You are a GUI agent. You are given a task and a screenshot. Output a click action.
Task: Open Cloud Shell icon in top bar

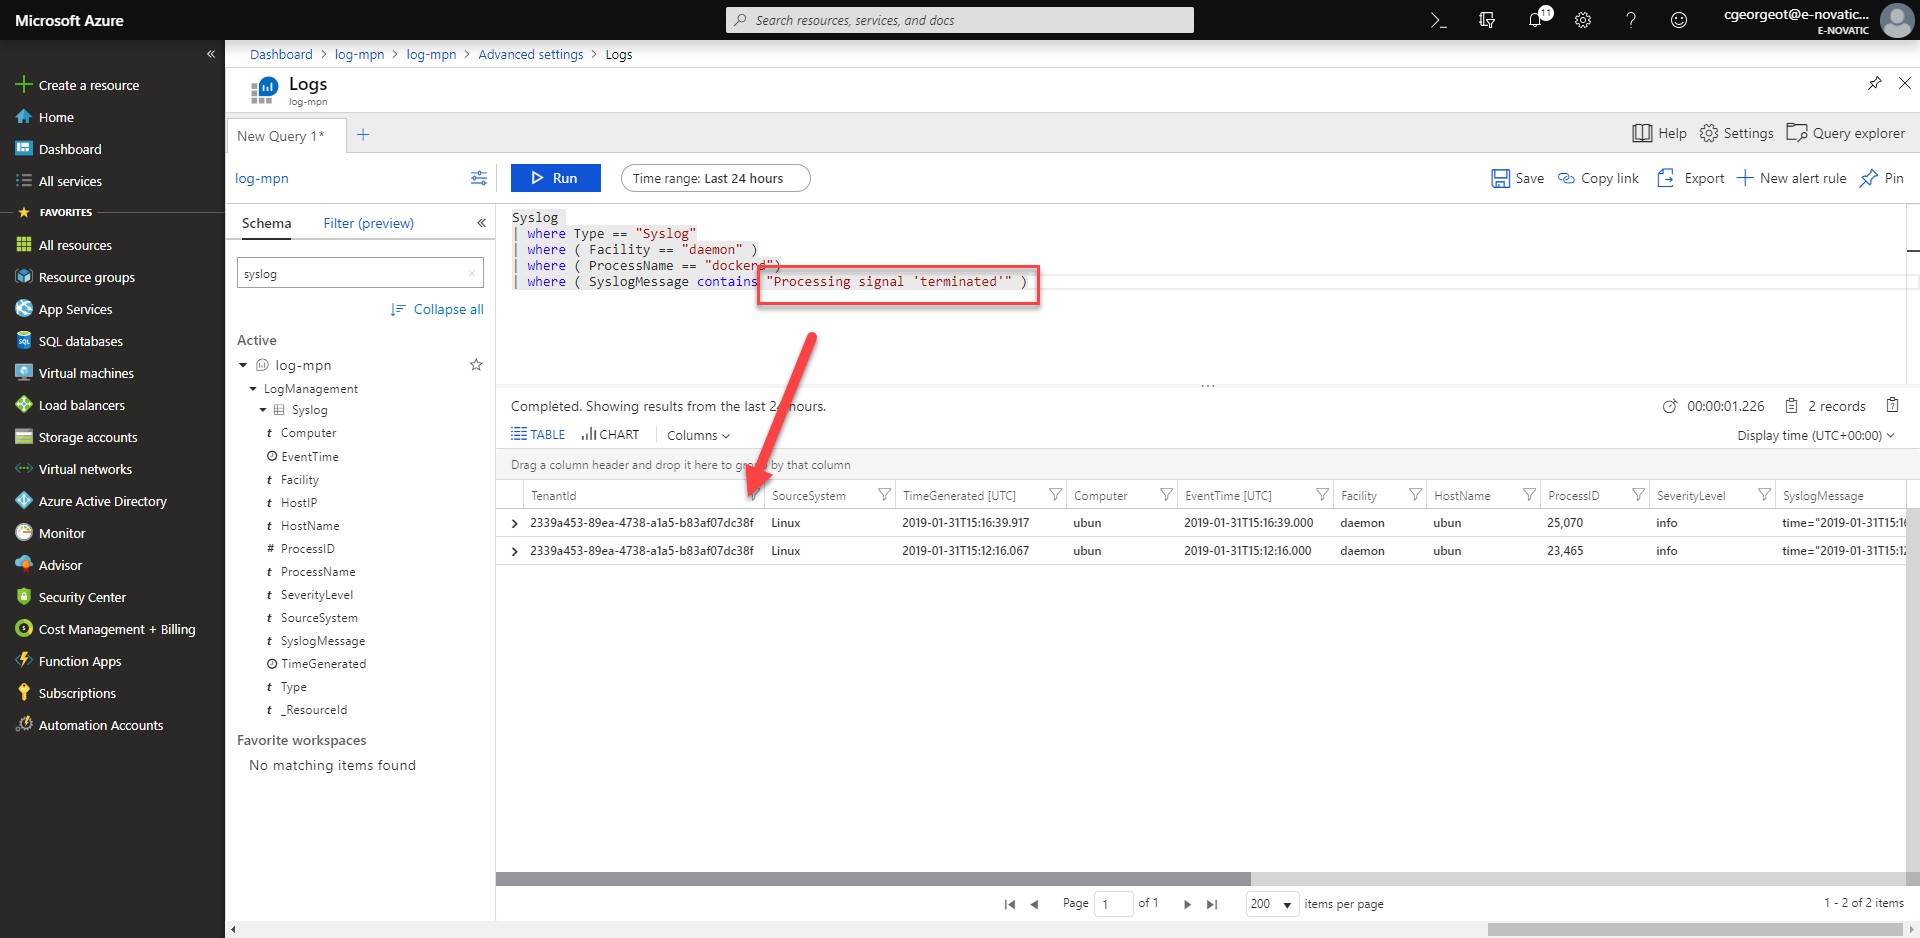tap(1438, 20)
